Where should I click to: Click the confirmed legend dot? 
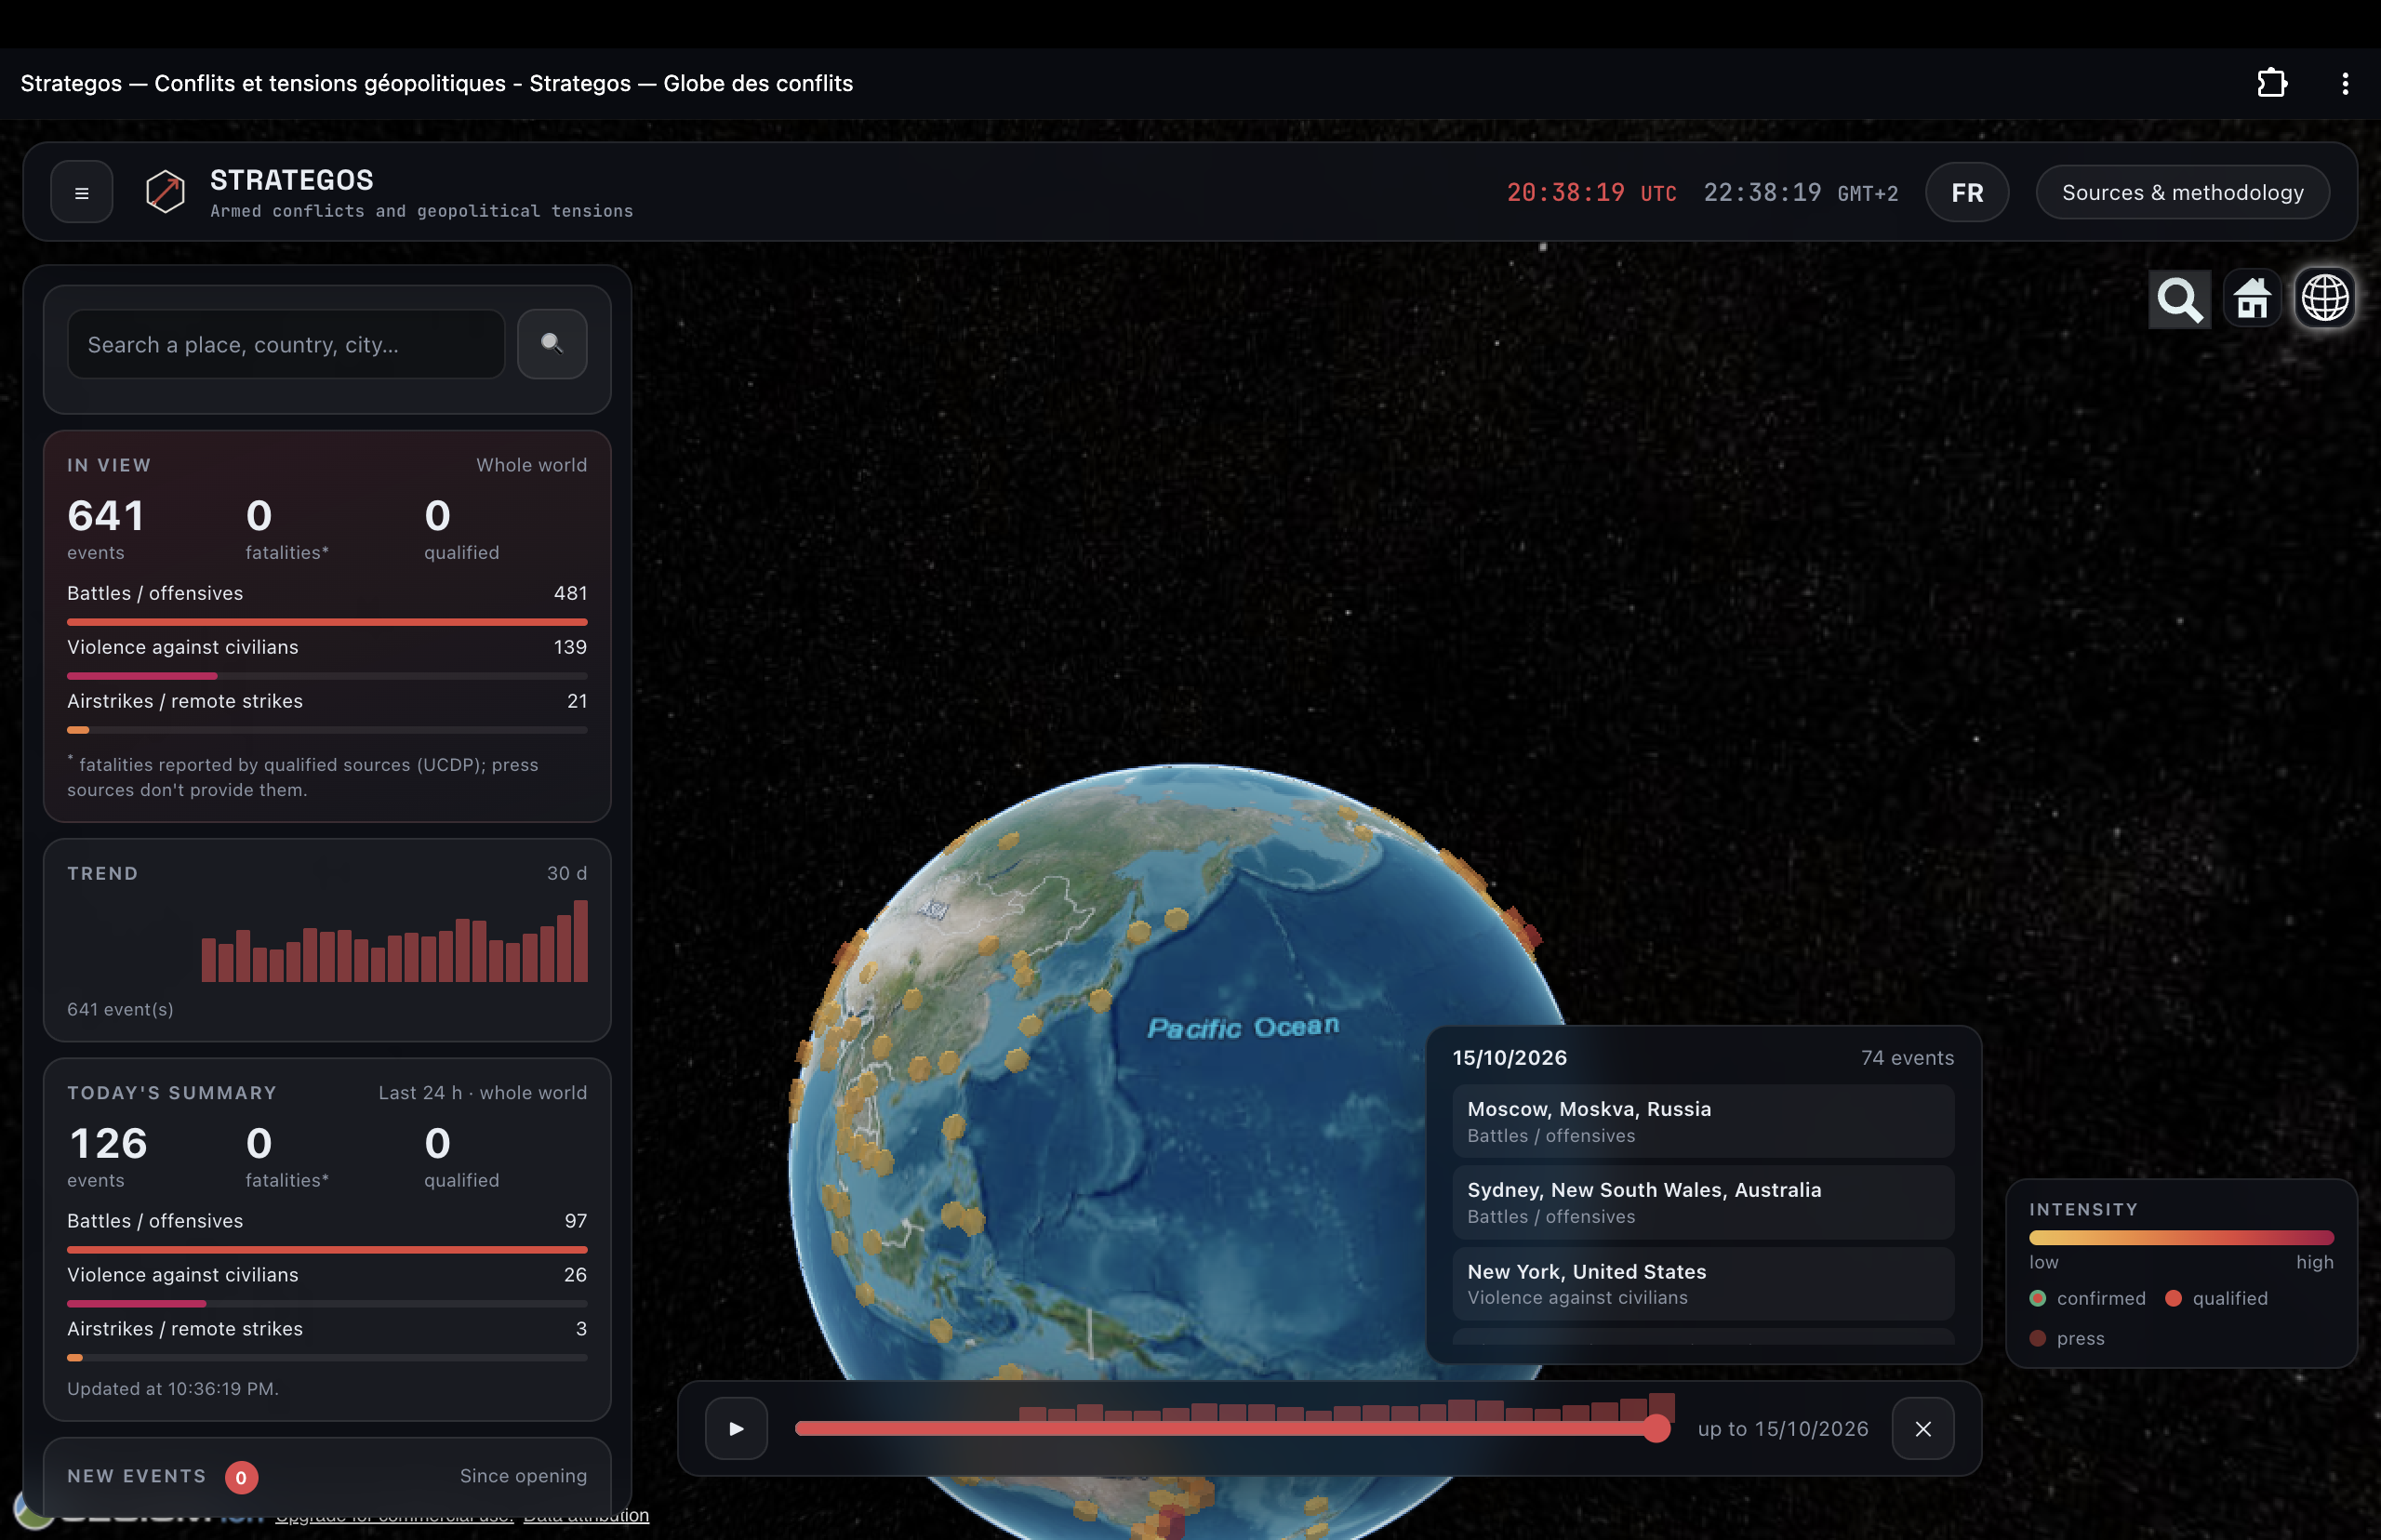pyautogui.click(x=2037, y=1298)
